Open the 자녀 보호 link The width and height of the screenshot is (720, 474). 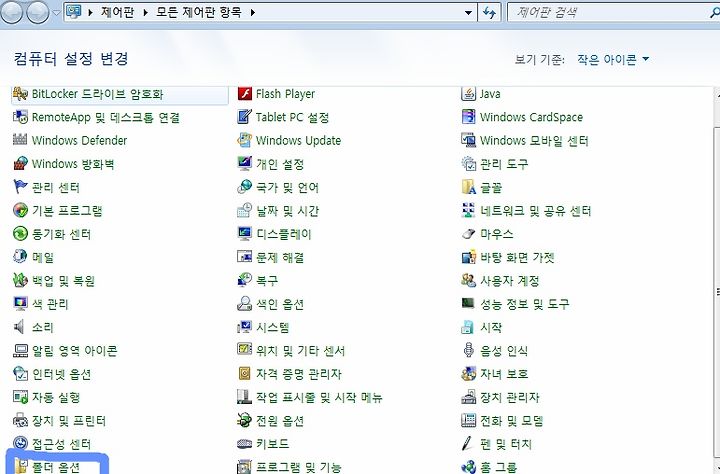tap(504, 374)
